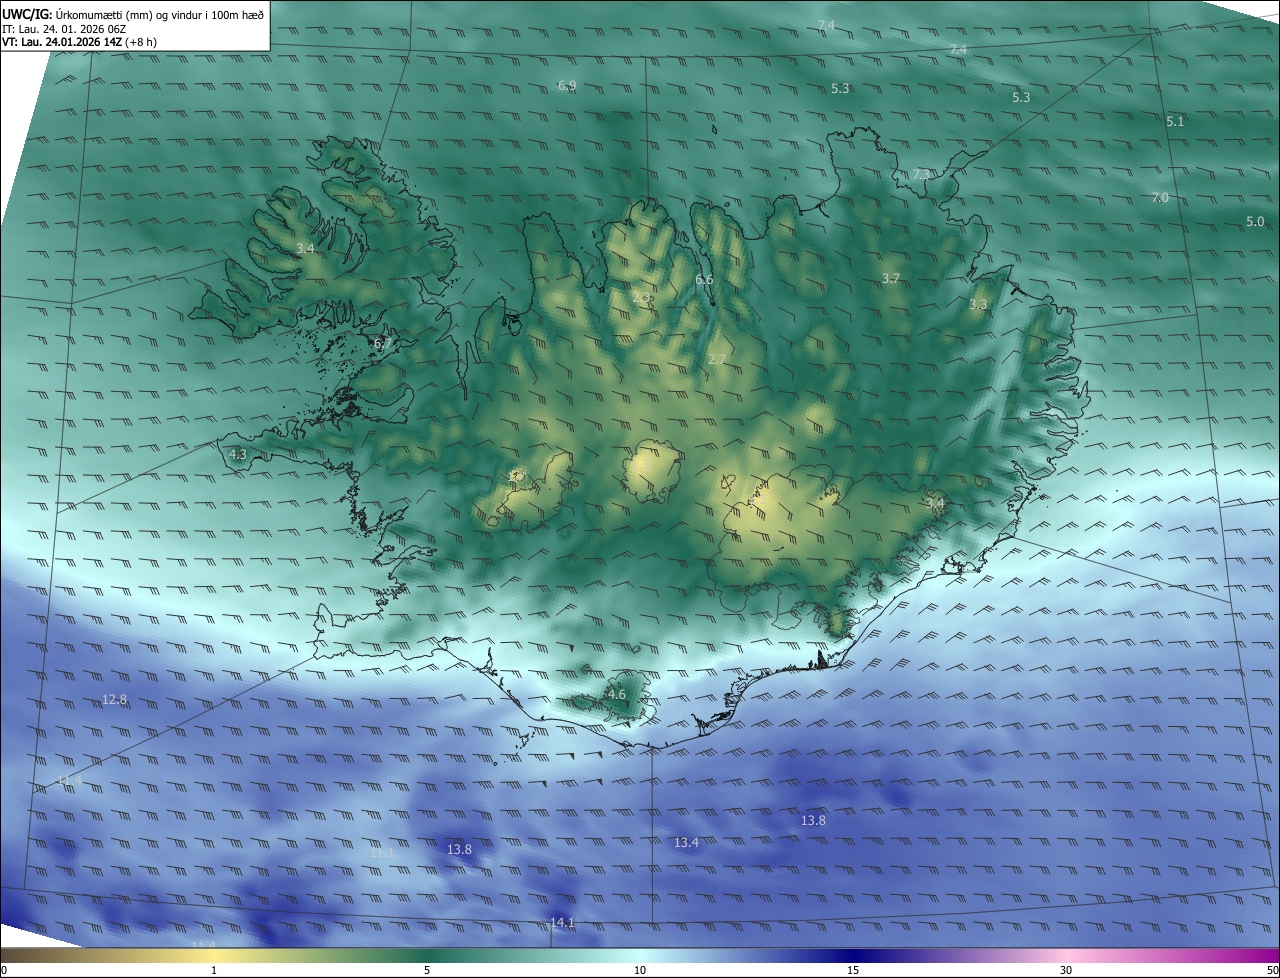The width and height of the screenshot is (1280, 978).
Task: Select the 13.4 value label
Action: [686, 843]
